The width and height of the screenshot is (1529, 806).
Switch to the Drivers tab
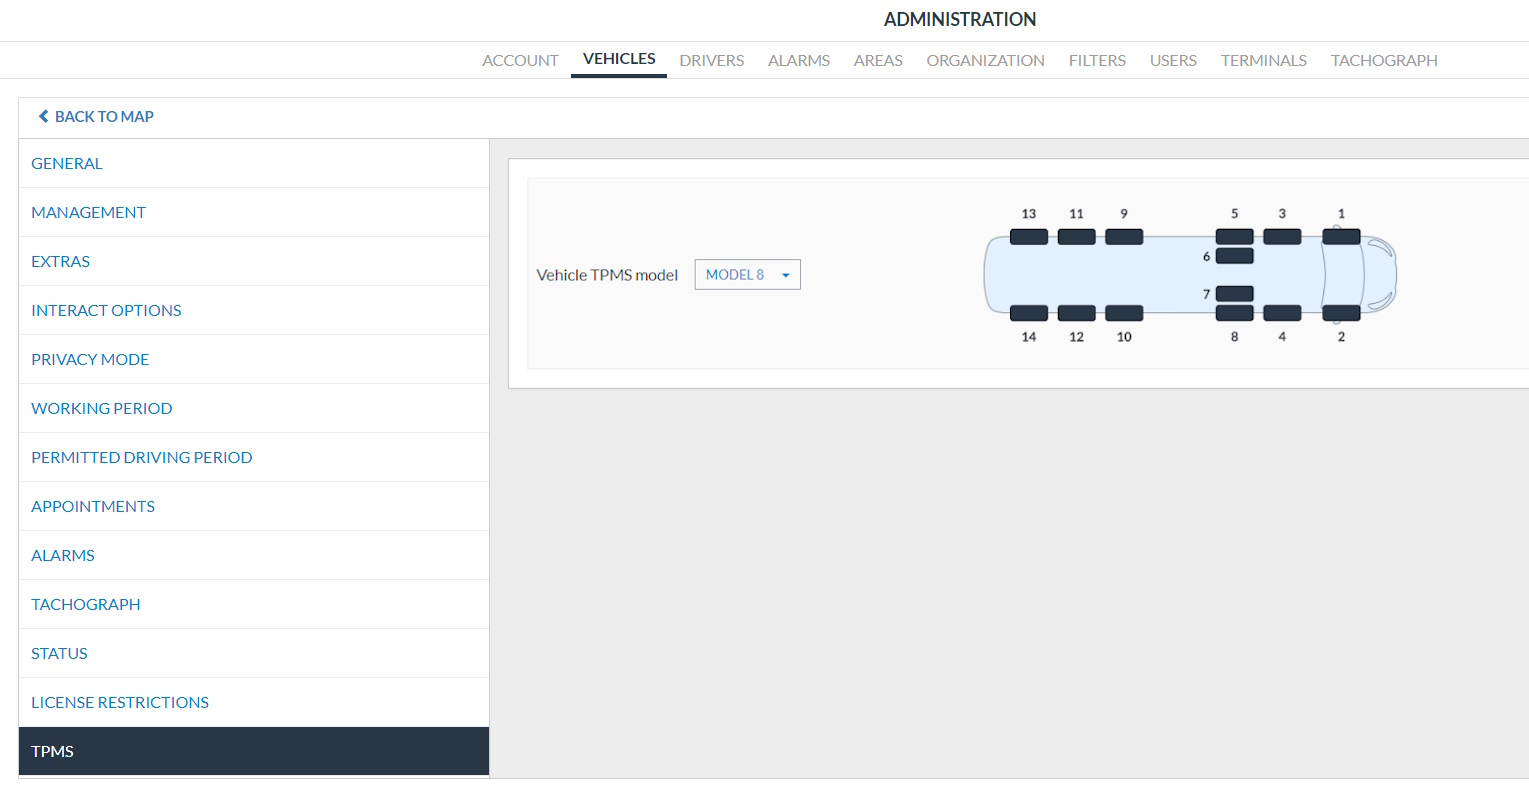coord(711,61)
